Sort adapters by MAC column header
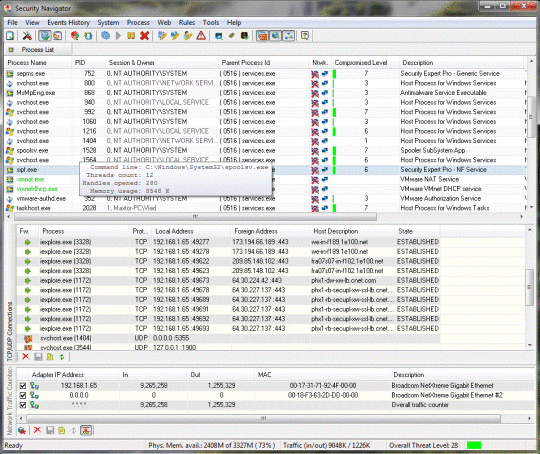The width and height of the screenshot is (540, 454). click(x=322, y=374)
